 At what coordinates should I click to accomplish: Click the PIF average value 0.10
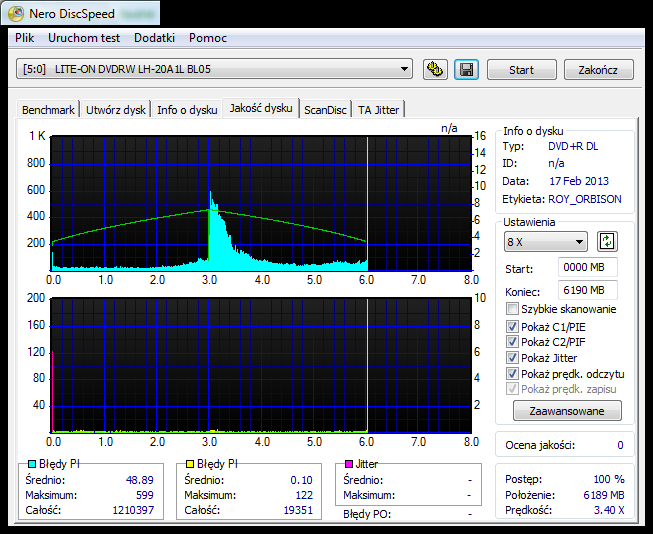302,480
